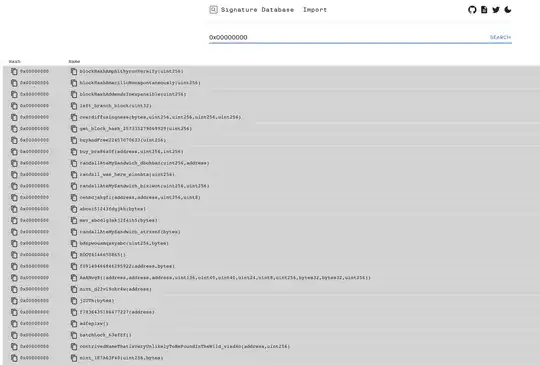This screenshot has width=540, height=365.
Task: Select get_block_hash_257335279069929(uint256) text
Action: coord(136,129)
